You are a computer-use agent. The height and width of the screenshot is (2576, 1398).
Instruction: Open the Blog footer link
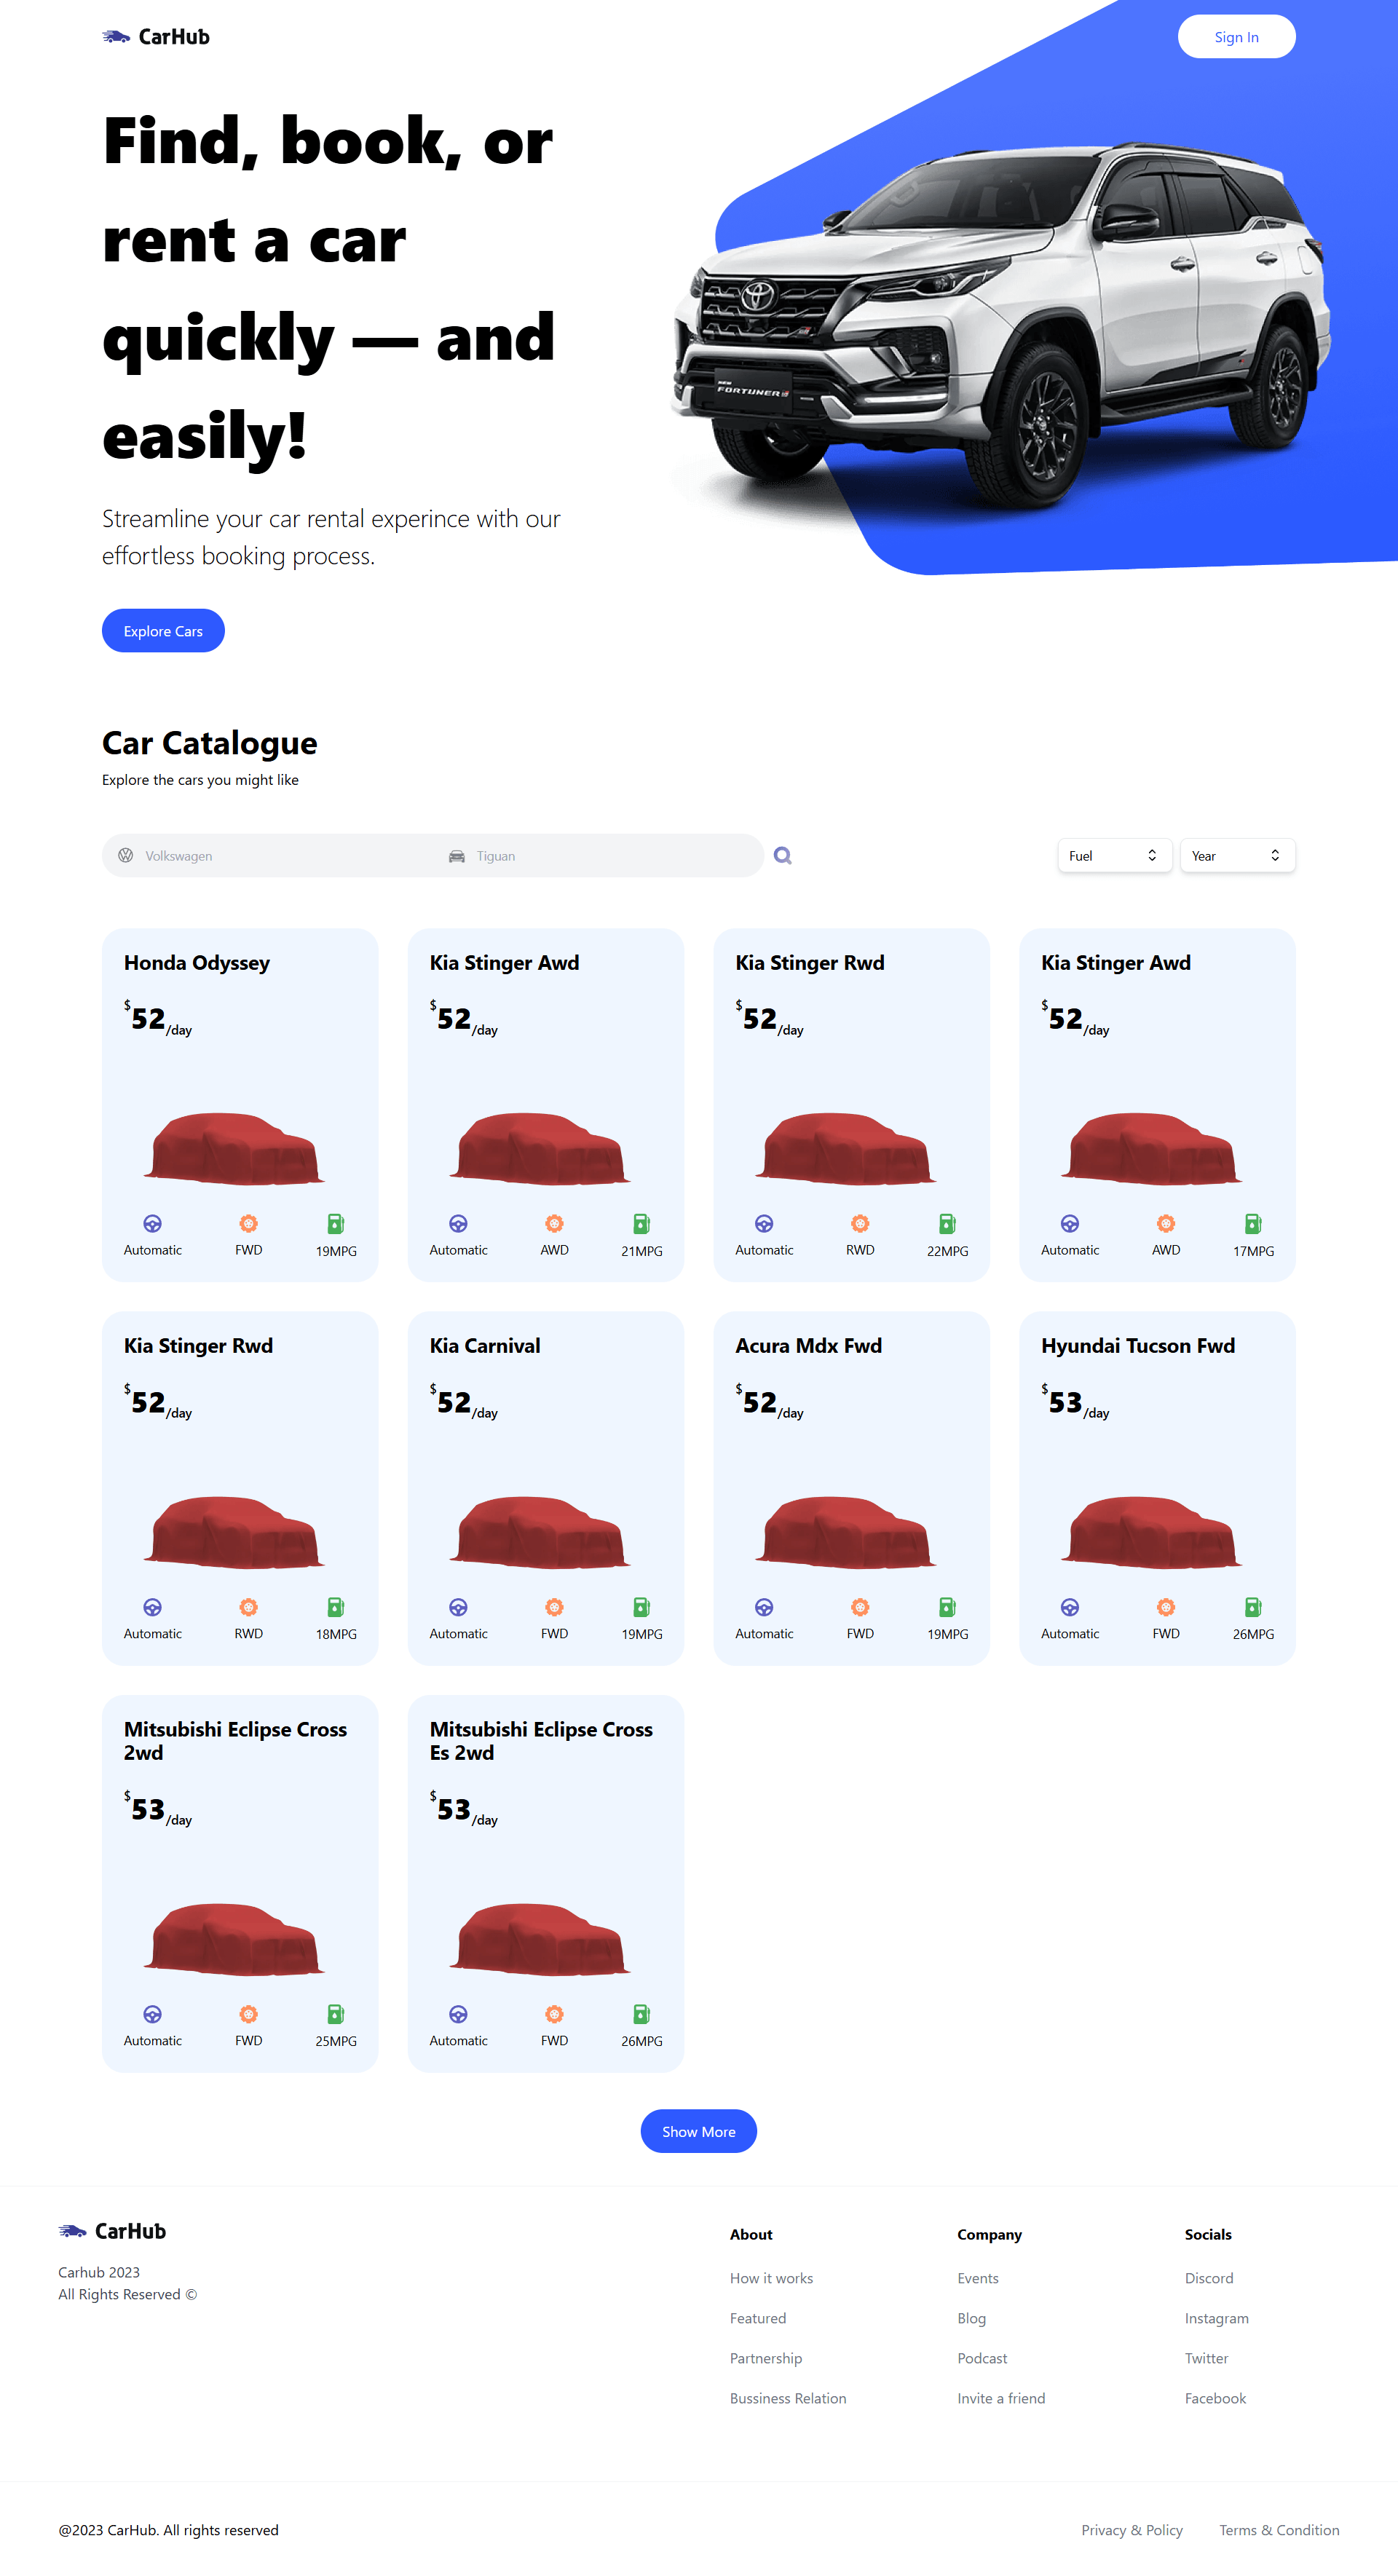[x=971, y=2318]
